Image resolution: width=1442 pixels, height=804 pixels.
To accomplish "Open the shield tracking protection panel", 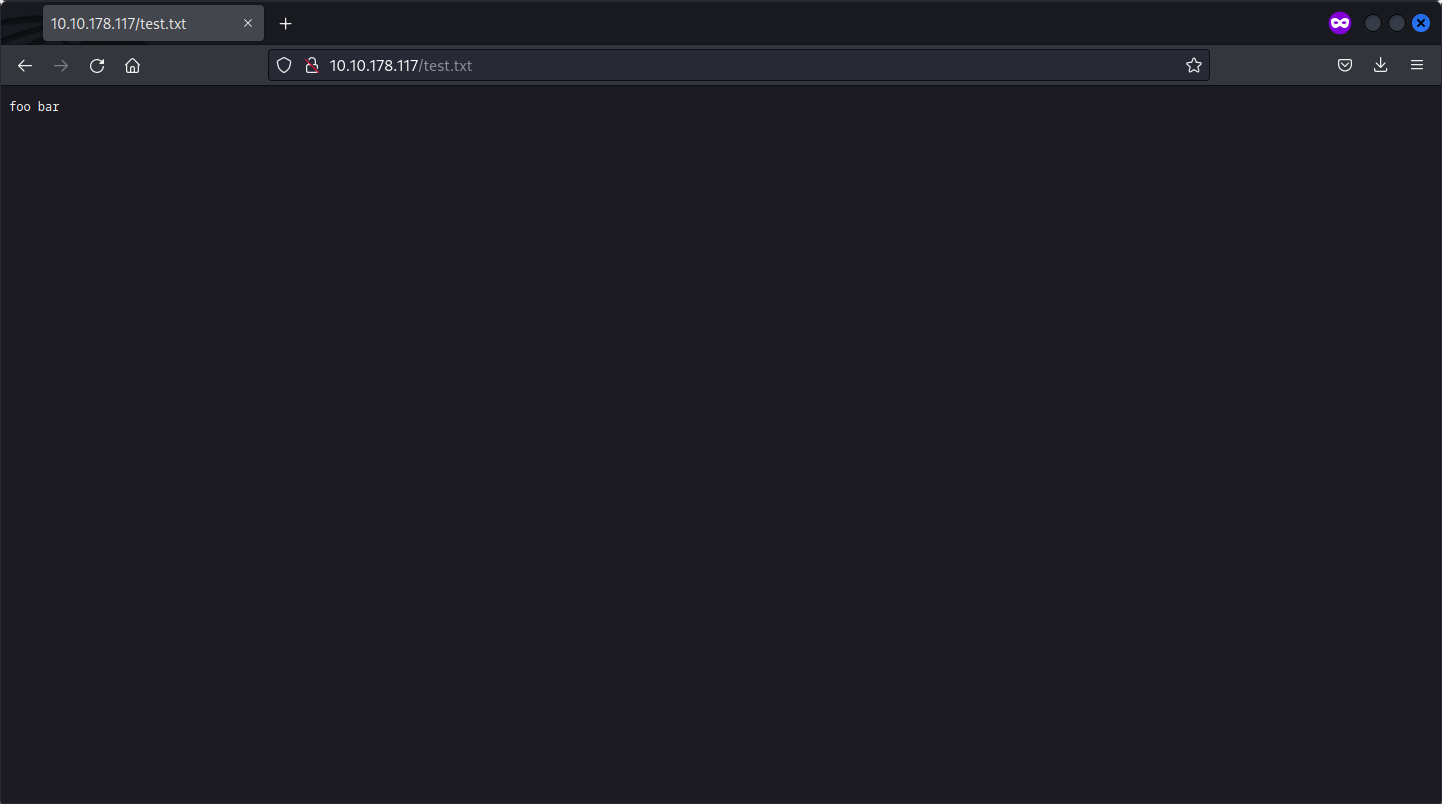I will pyautogui.click(x=284, y=65).
